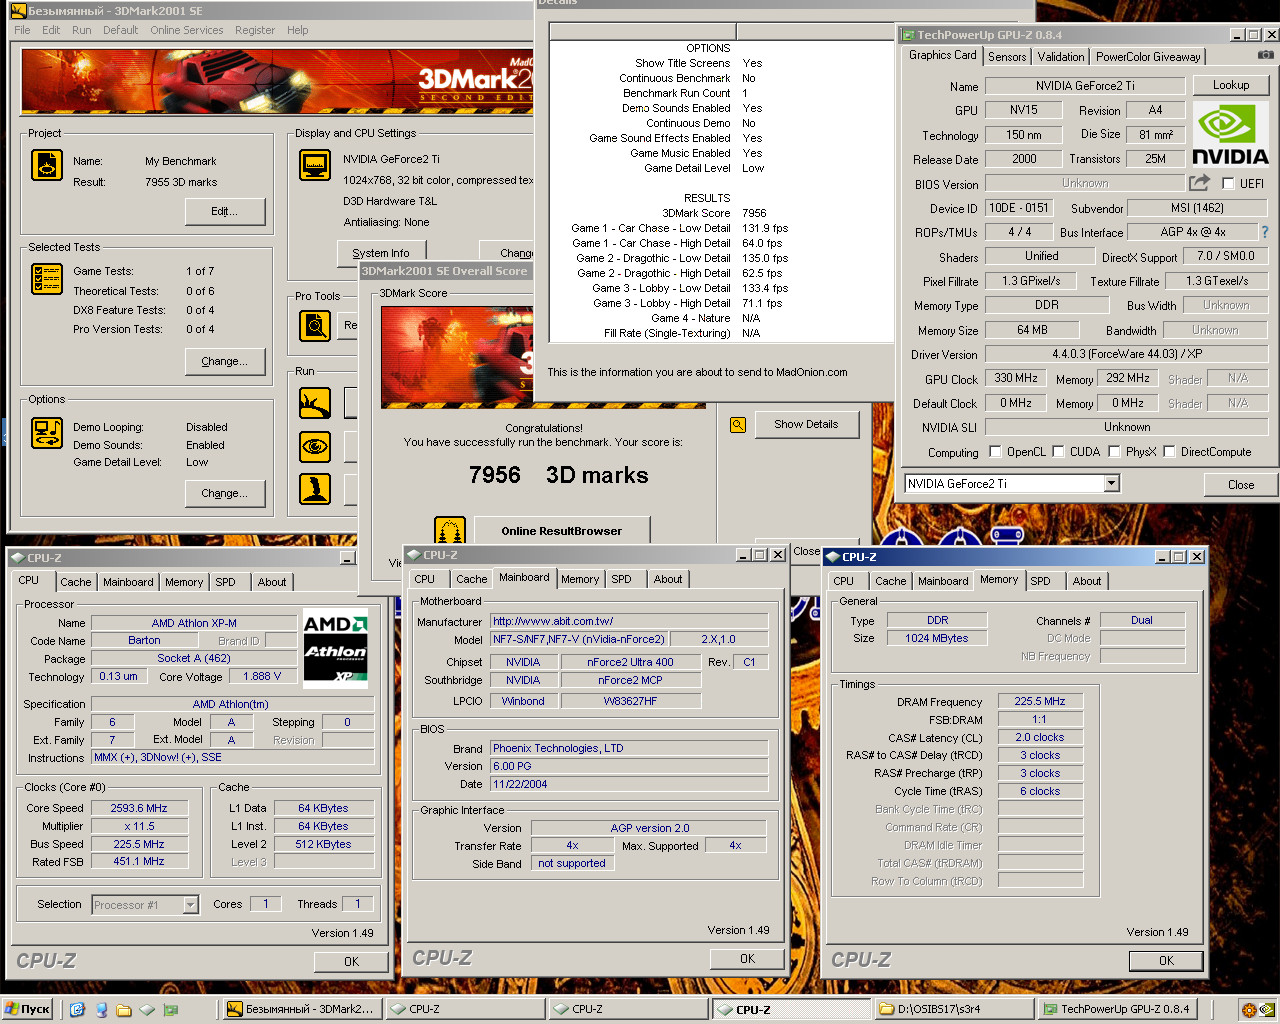Image resolution: width=1280 pixels, height=1024 pixels.
Task: Click the question mark next to Bus Interface
Action: click(1265, 232)
